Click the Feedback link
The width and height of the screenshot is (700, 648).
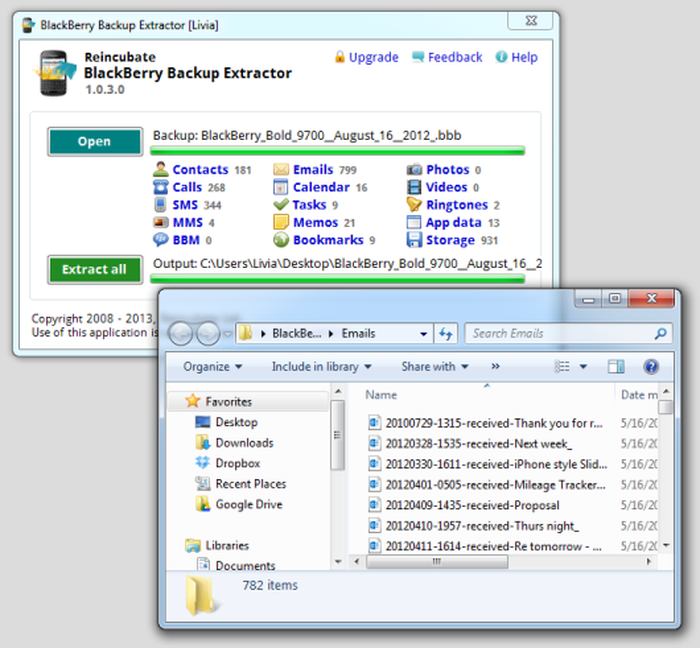pyautogui.click(x=455, y=57)
